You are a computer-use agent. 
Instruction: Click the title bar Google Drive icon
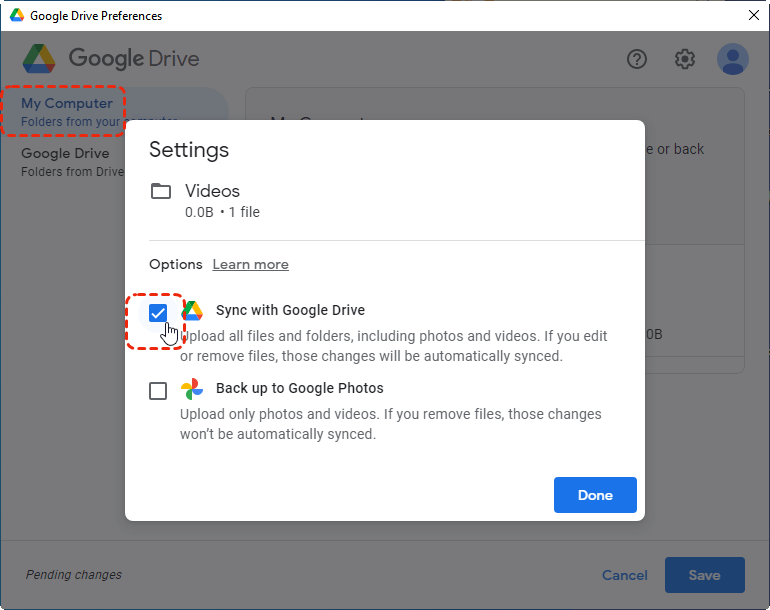click(x=16, y=16)
